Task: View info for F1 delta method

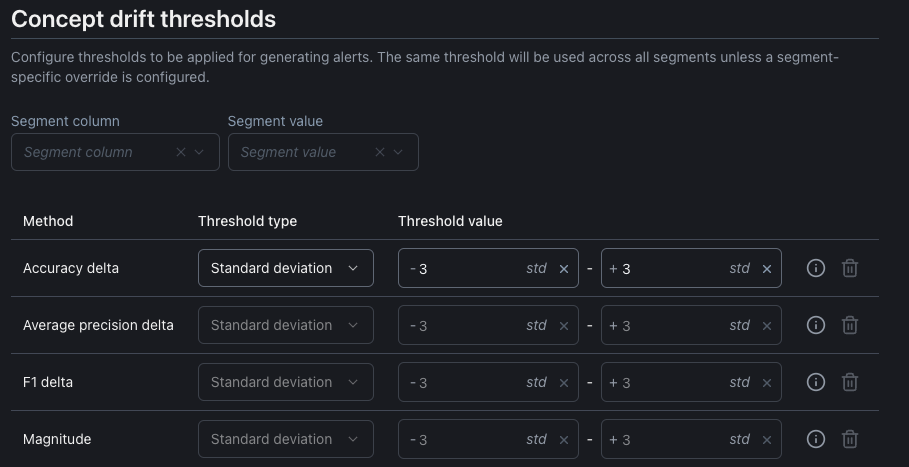Action: click(x=816, y=382)
